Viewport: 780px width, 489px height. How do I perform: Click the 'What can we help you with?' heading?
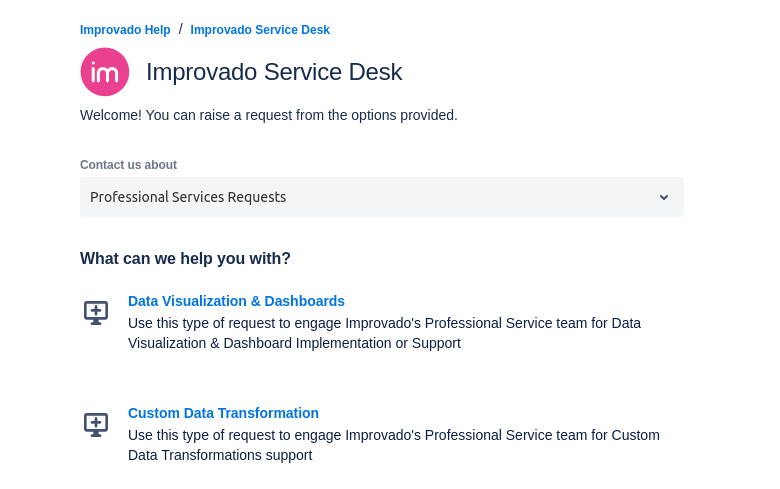(185, 259)
